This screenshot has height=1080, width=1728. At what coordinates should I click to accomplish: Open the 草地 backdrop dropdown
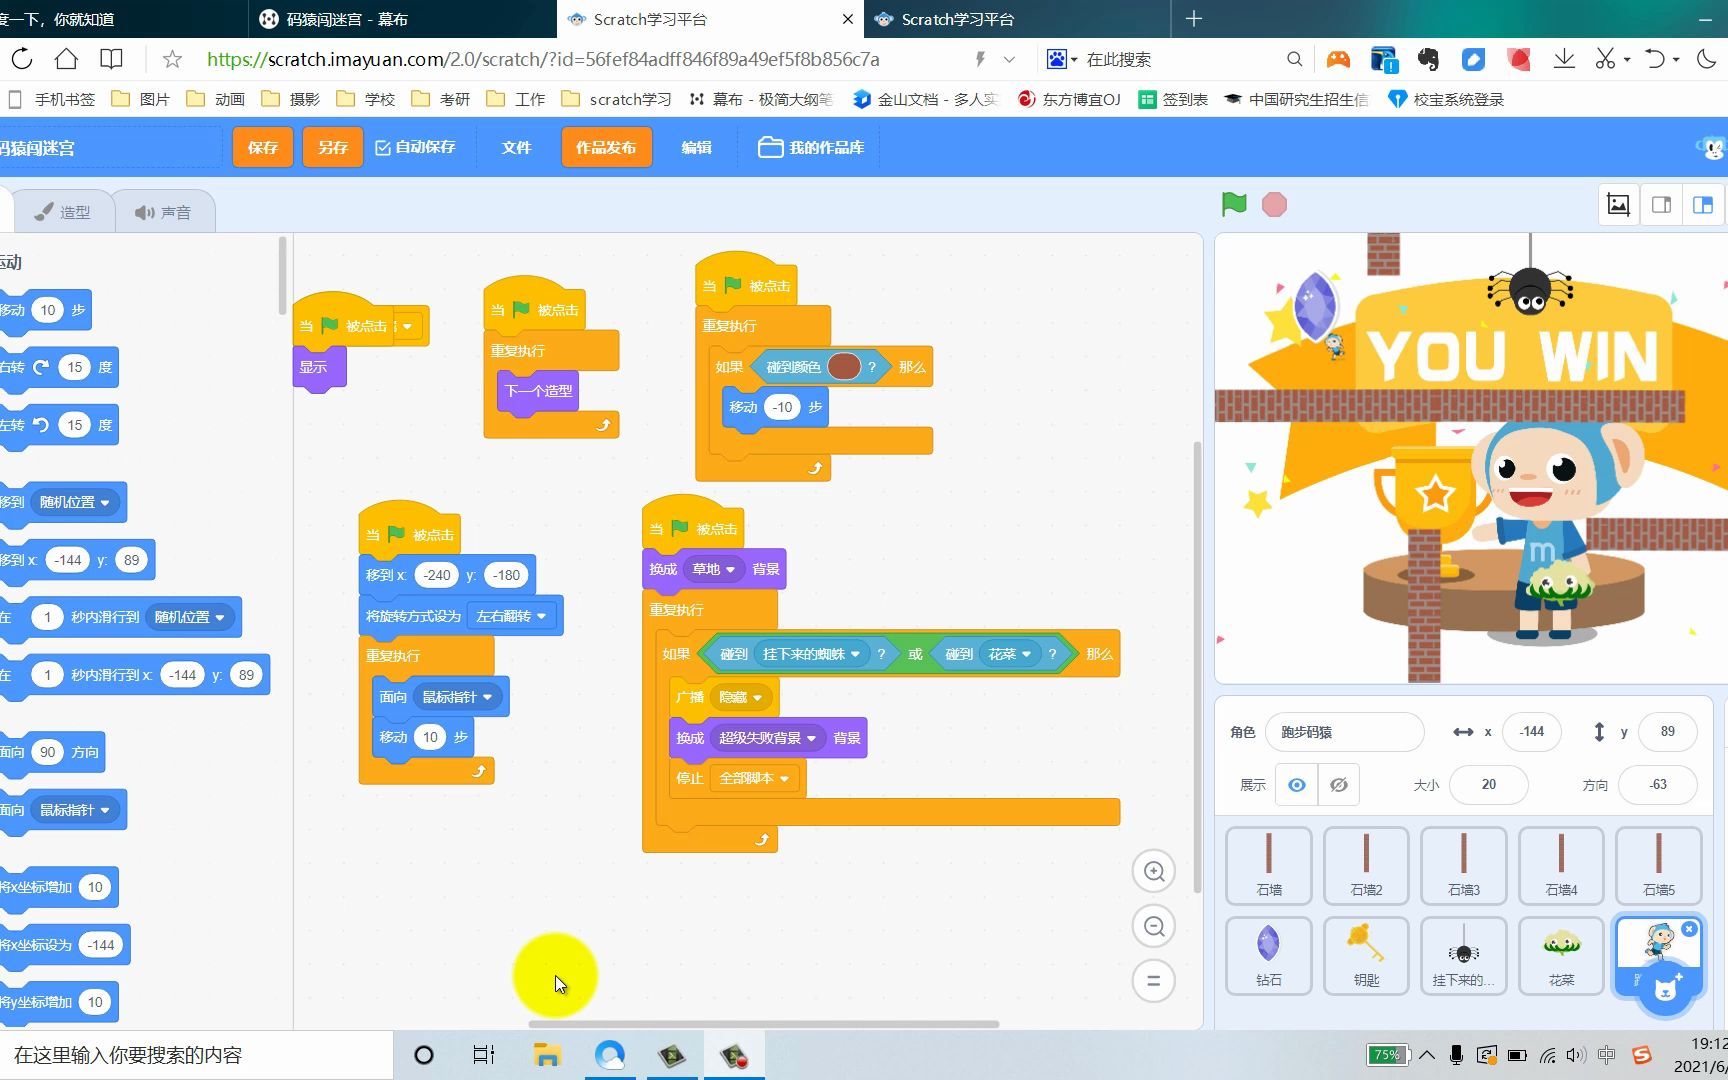(714, 569)
